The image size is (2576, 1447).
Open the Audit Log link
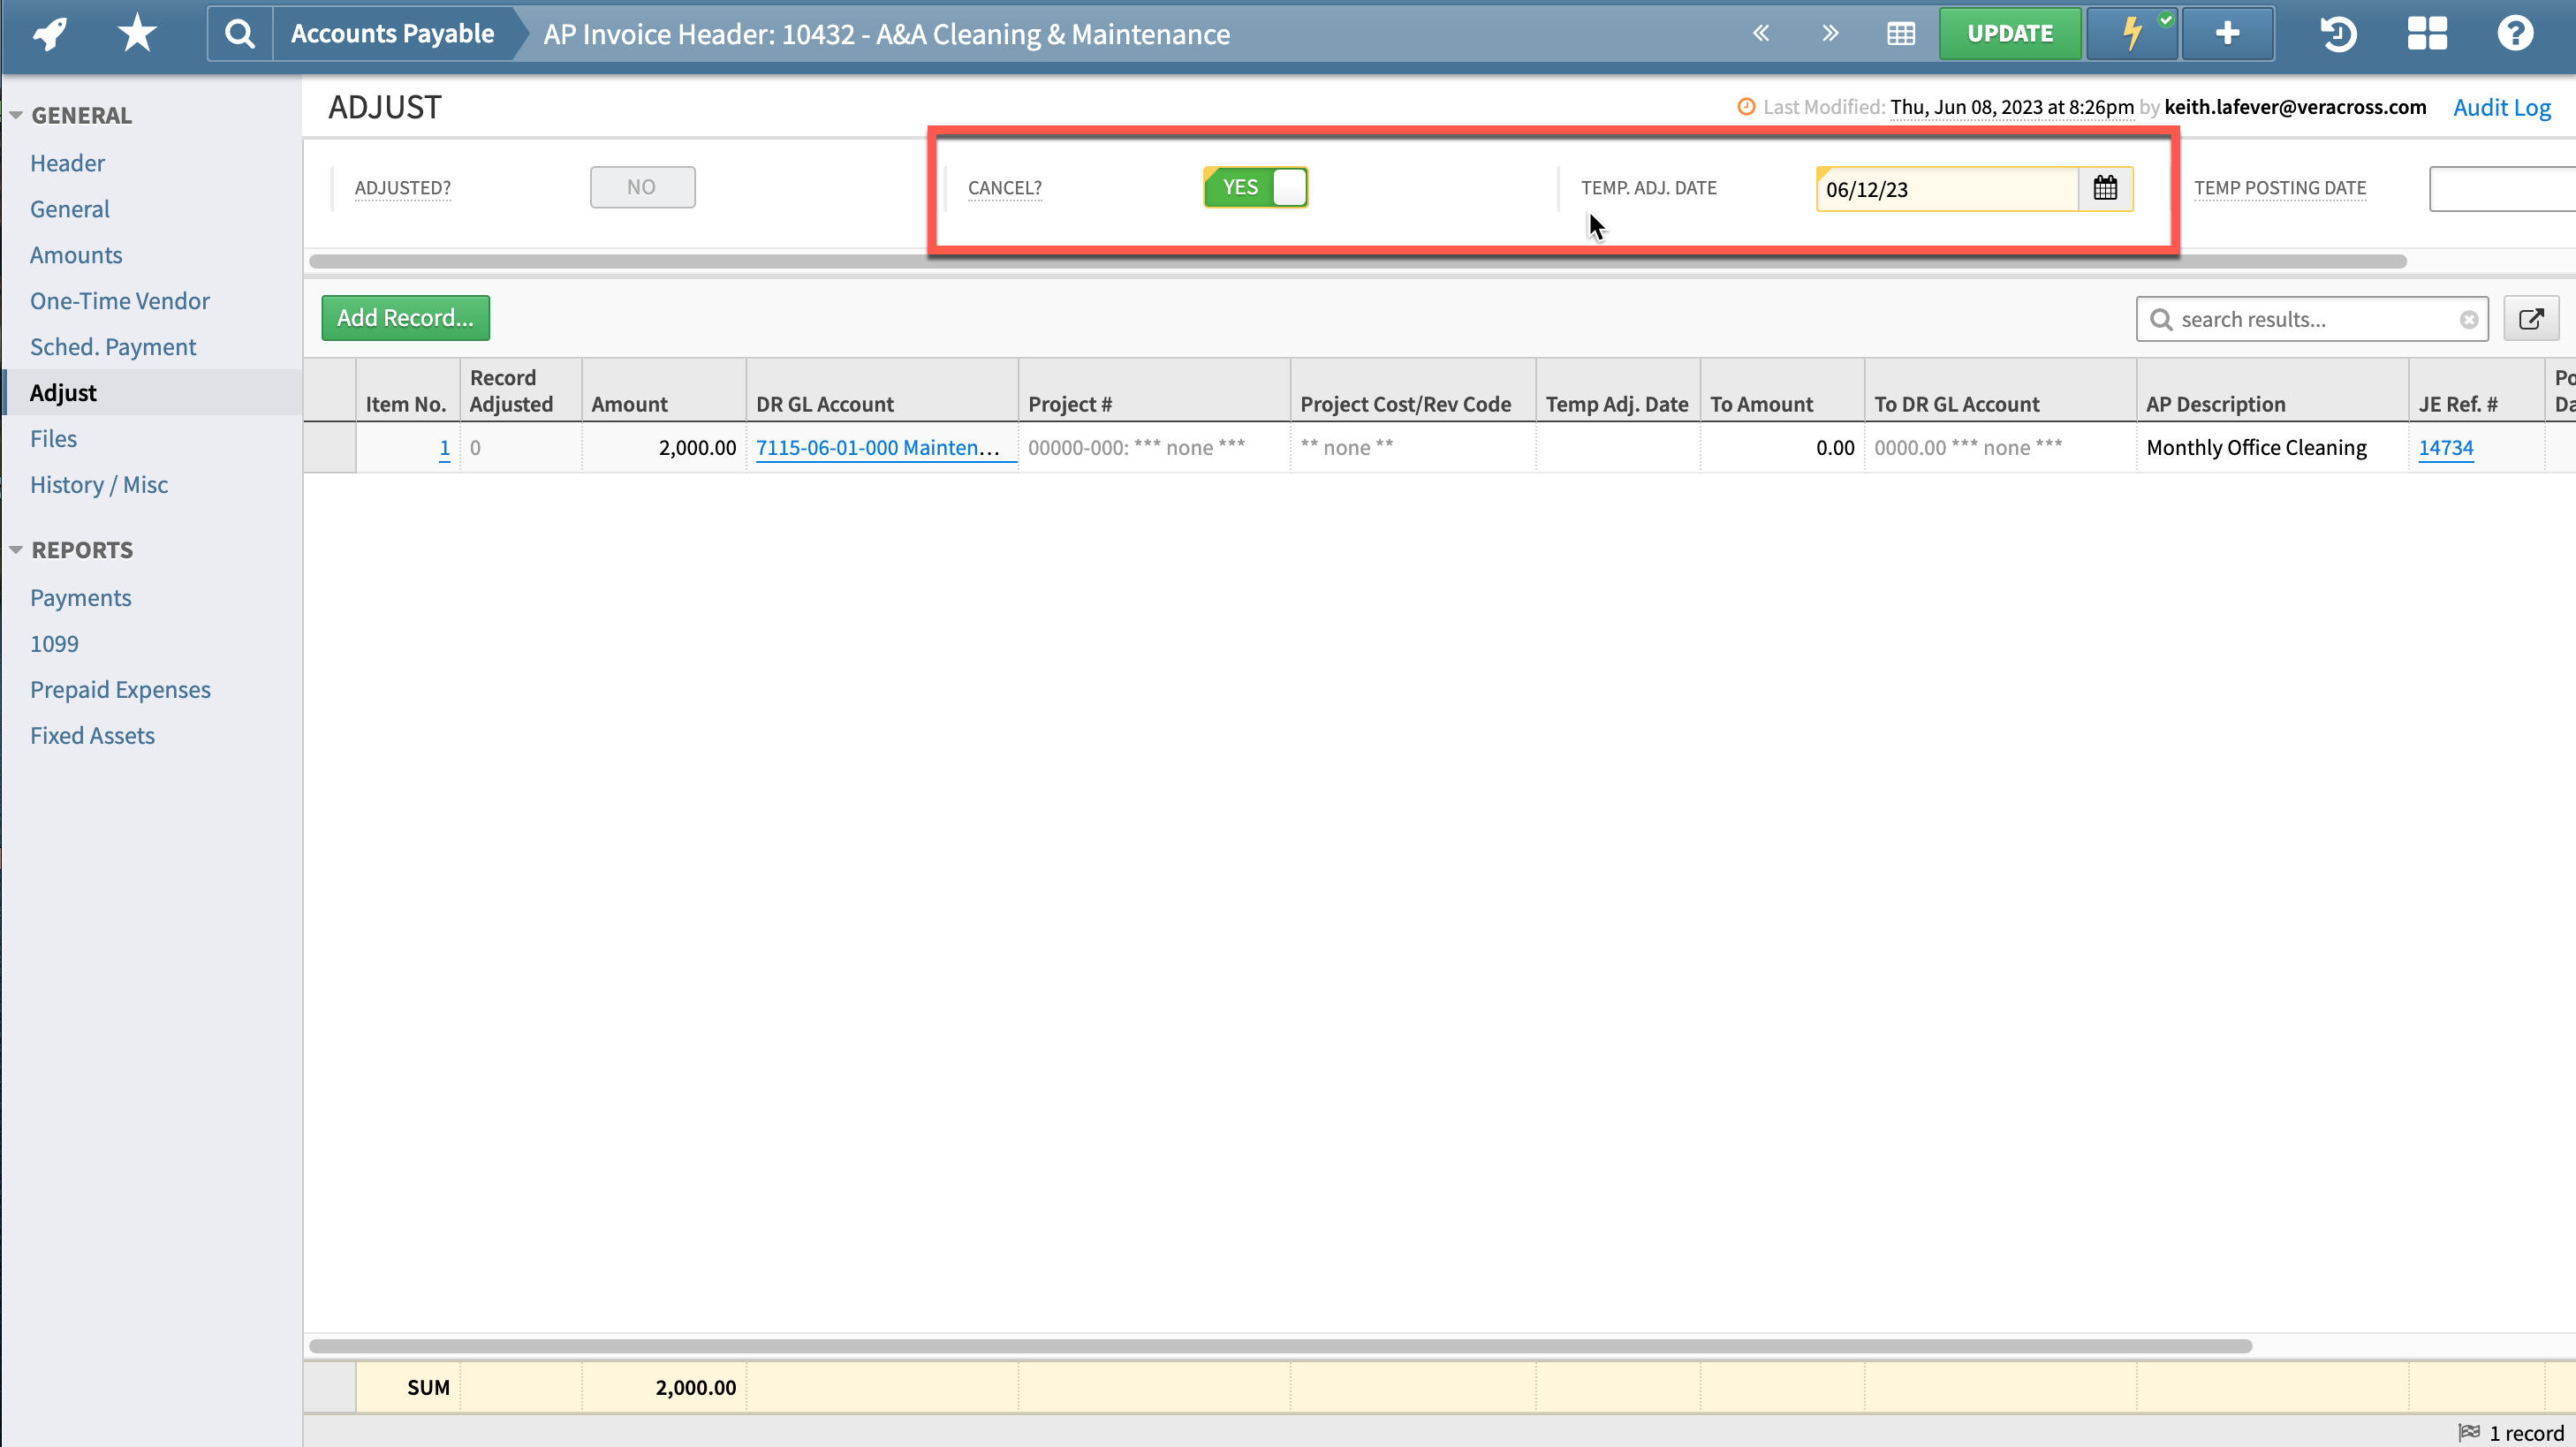[x=2501, y=107]
